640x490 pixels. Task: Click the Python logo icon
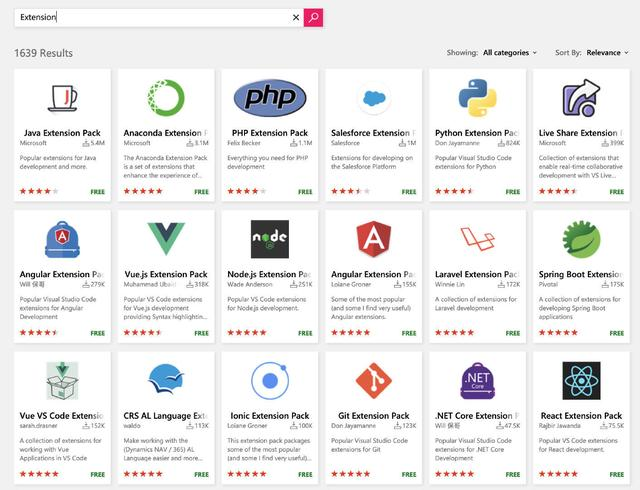tap(478, 98)
